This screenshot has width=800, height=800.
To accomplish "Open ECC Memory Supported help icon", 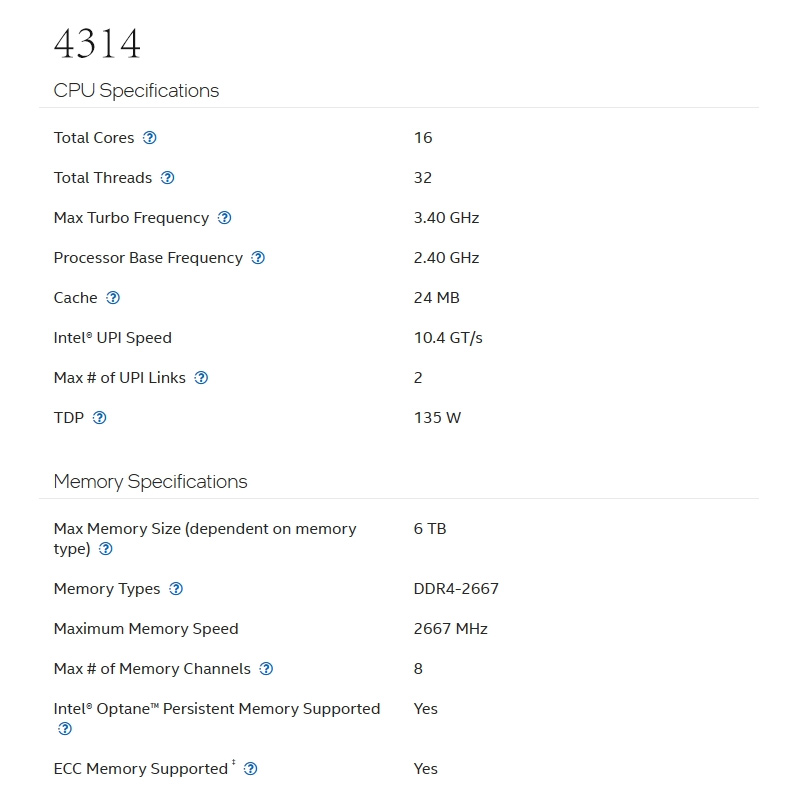I will [251, 769].
